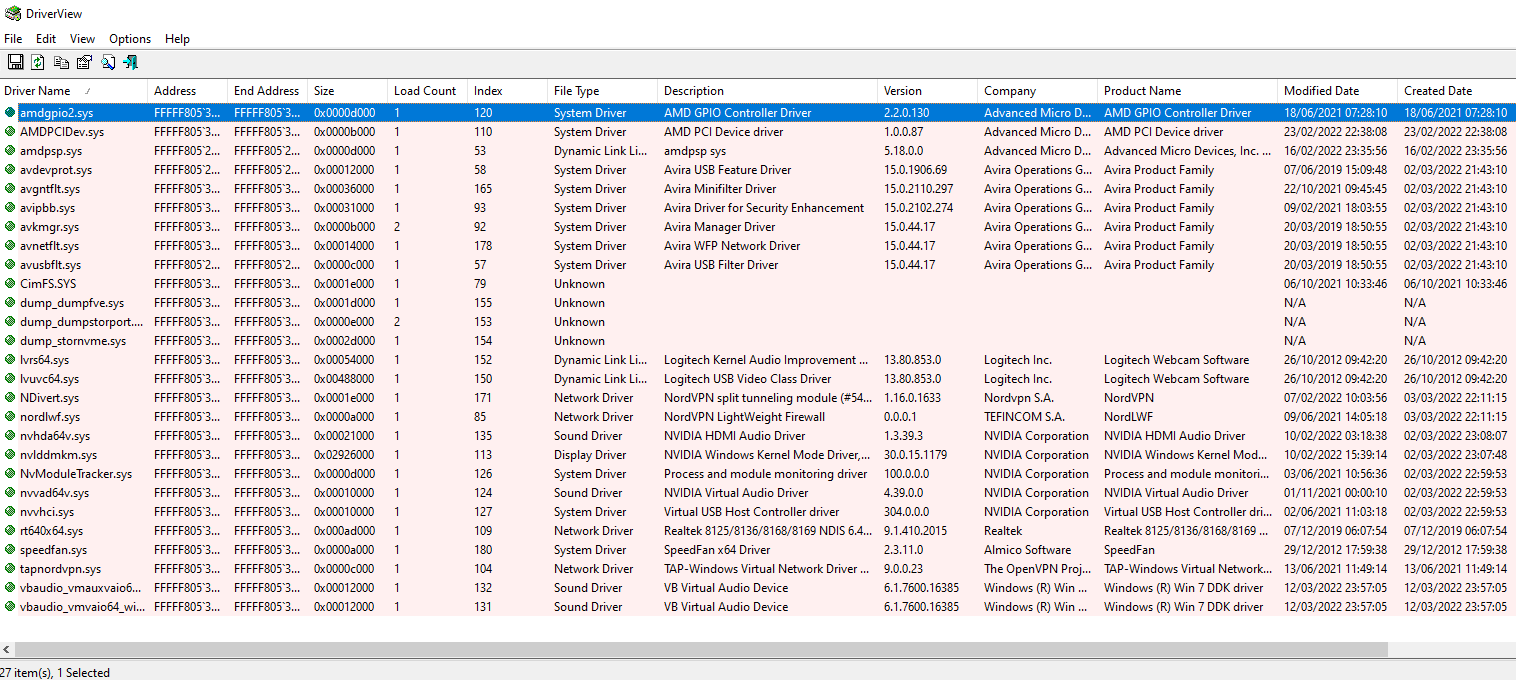Click the DriverView app icon in title bar

12,13
